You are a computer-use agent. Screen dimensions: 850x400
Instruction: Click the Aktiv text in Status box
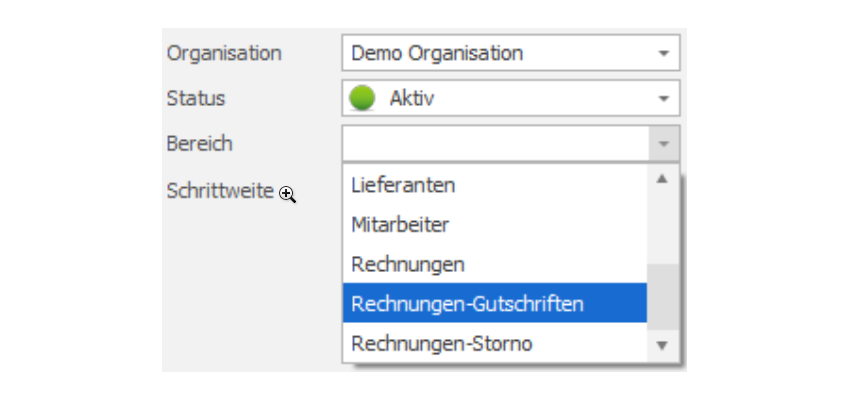pyautogui.click(x=411, y=99)
